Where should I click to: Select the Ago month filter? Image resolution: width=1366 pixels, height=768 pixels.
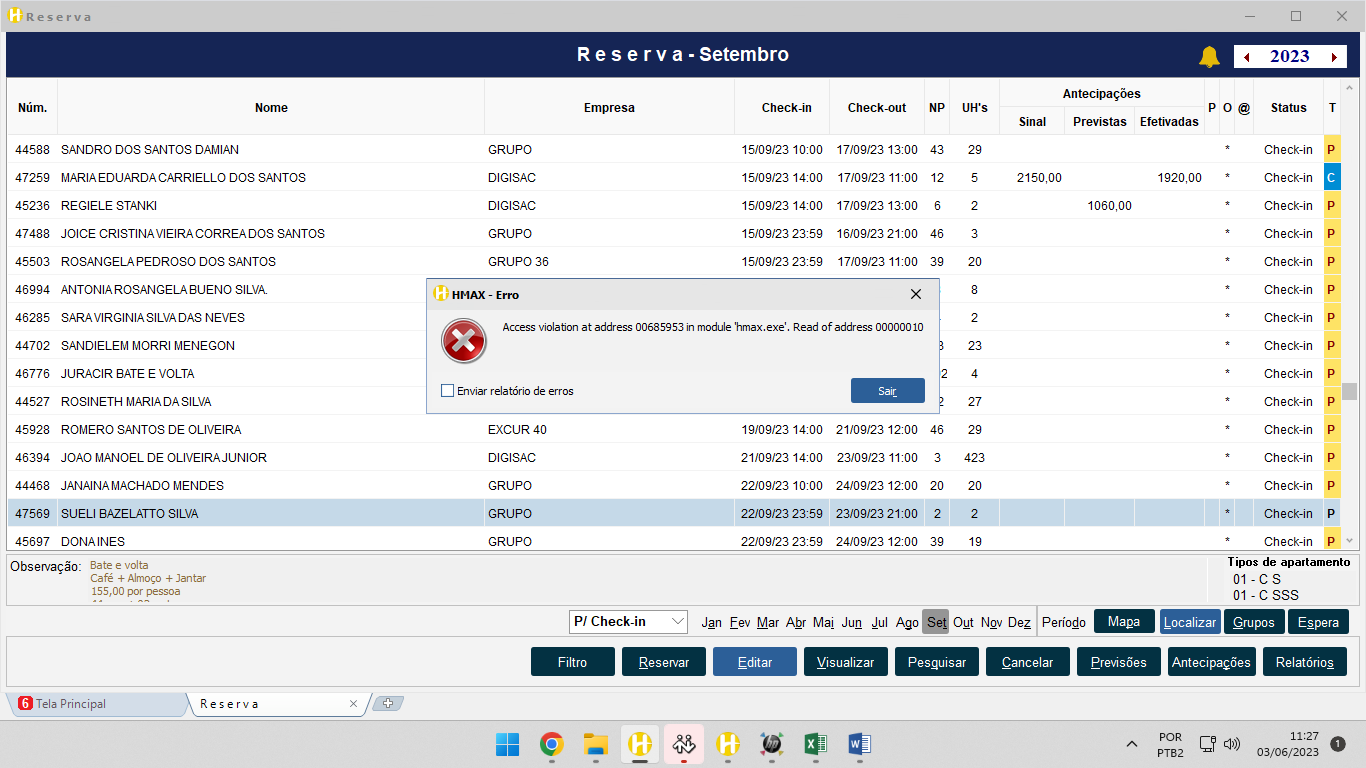coord(907,622)
